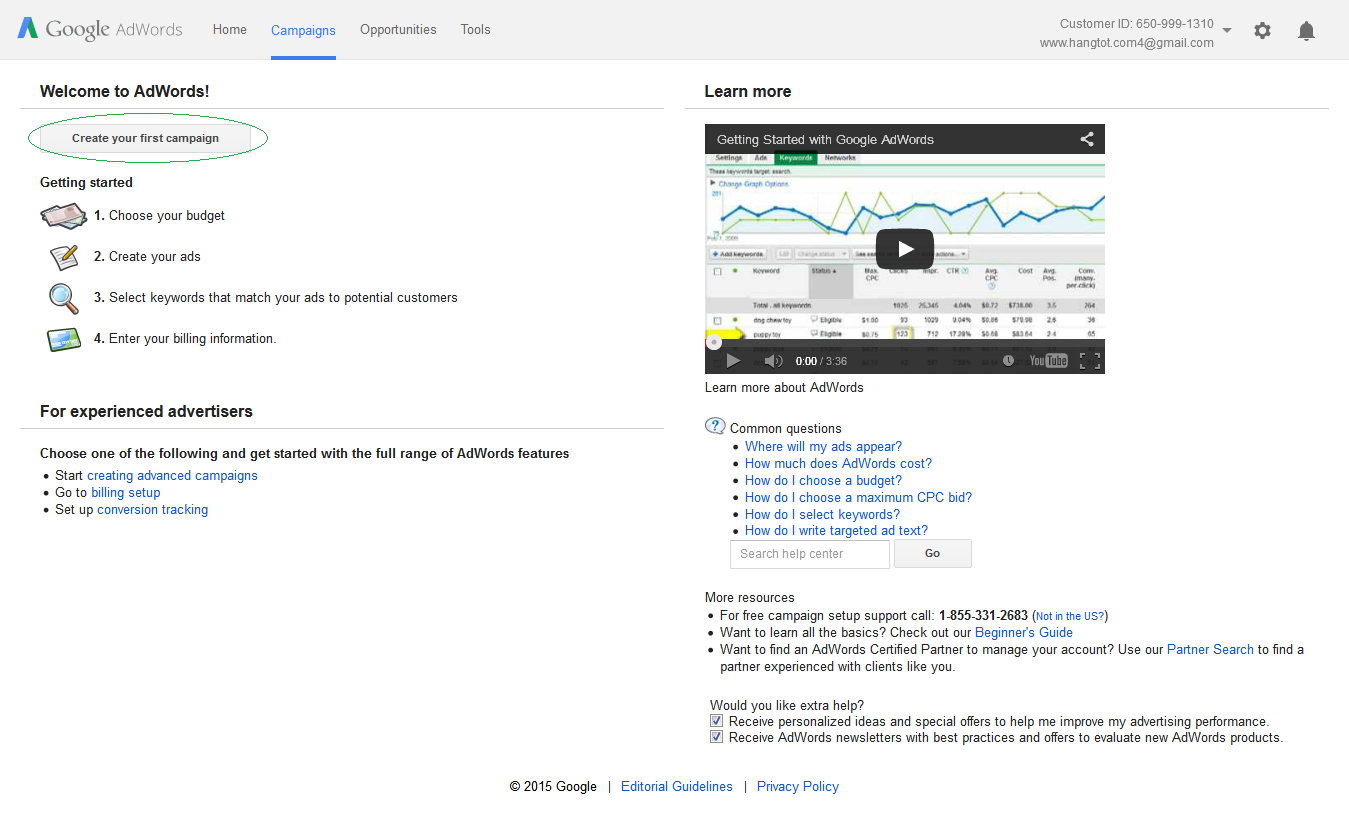Click the watch later clock icon on the video
Image resolution: width=1349 pixels, height=830 pixels.
(1008, 361)
